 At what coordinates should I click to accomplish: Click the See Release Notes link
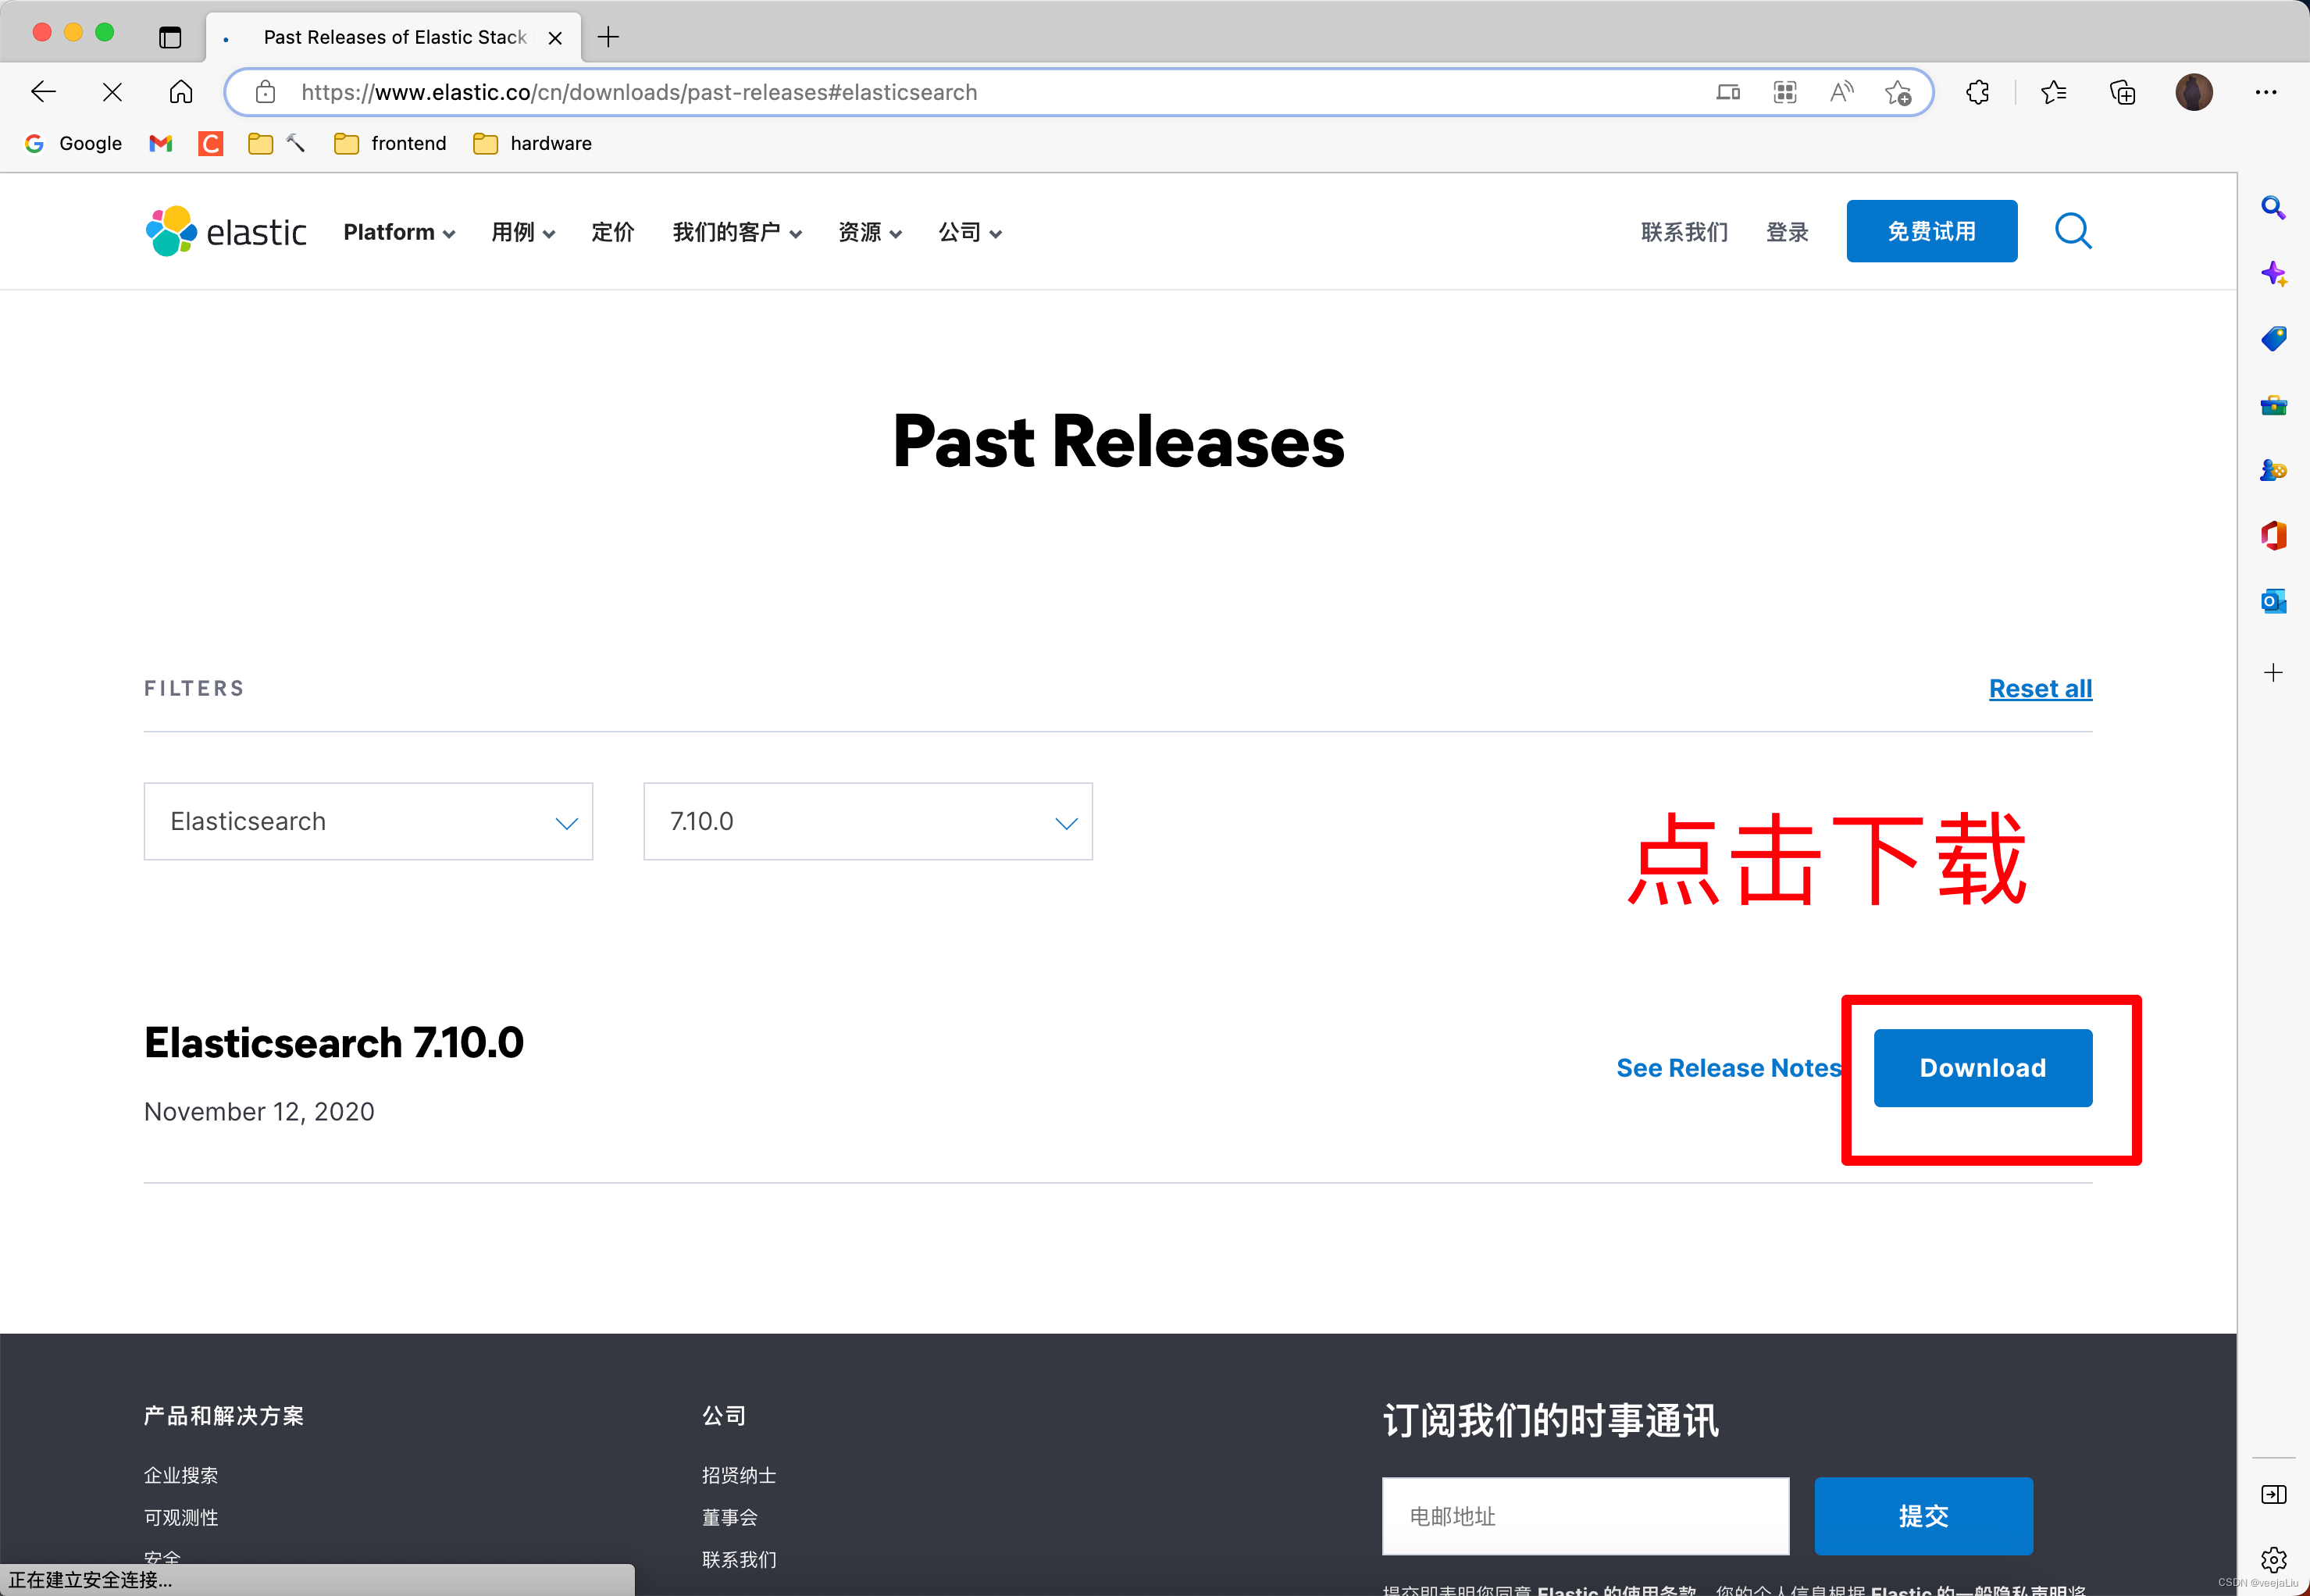coord(1729,1066)
